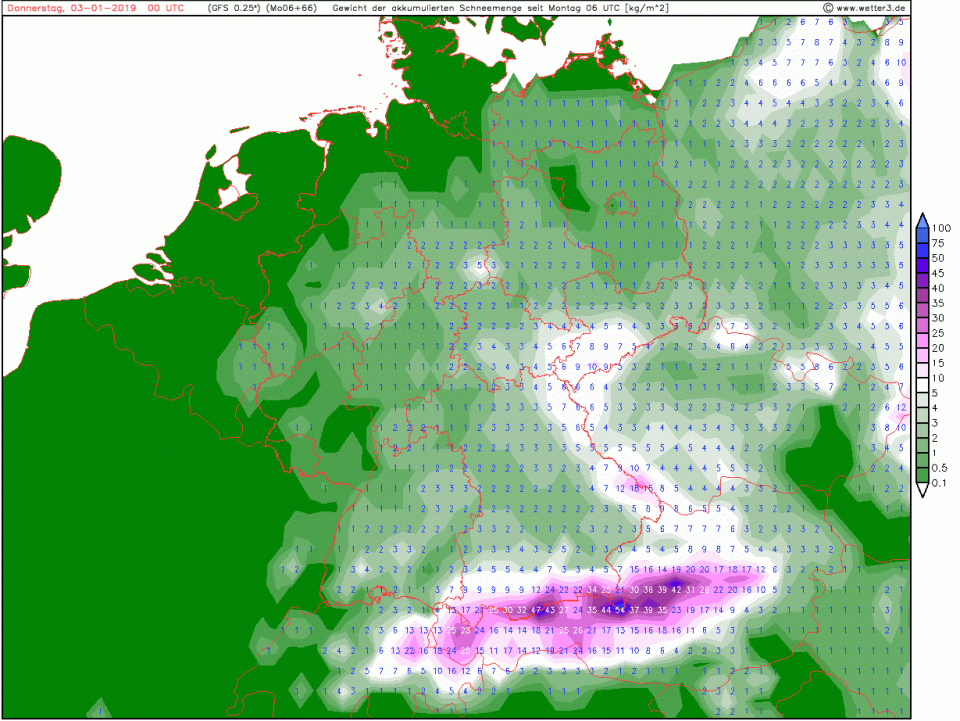Click the '15' label on the legend
This screenshot has width=960, height=721.
[x=941, y=363]
